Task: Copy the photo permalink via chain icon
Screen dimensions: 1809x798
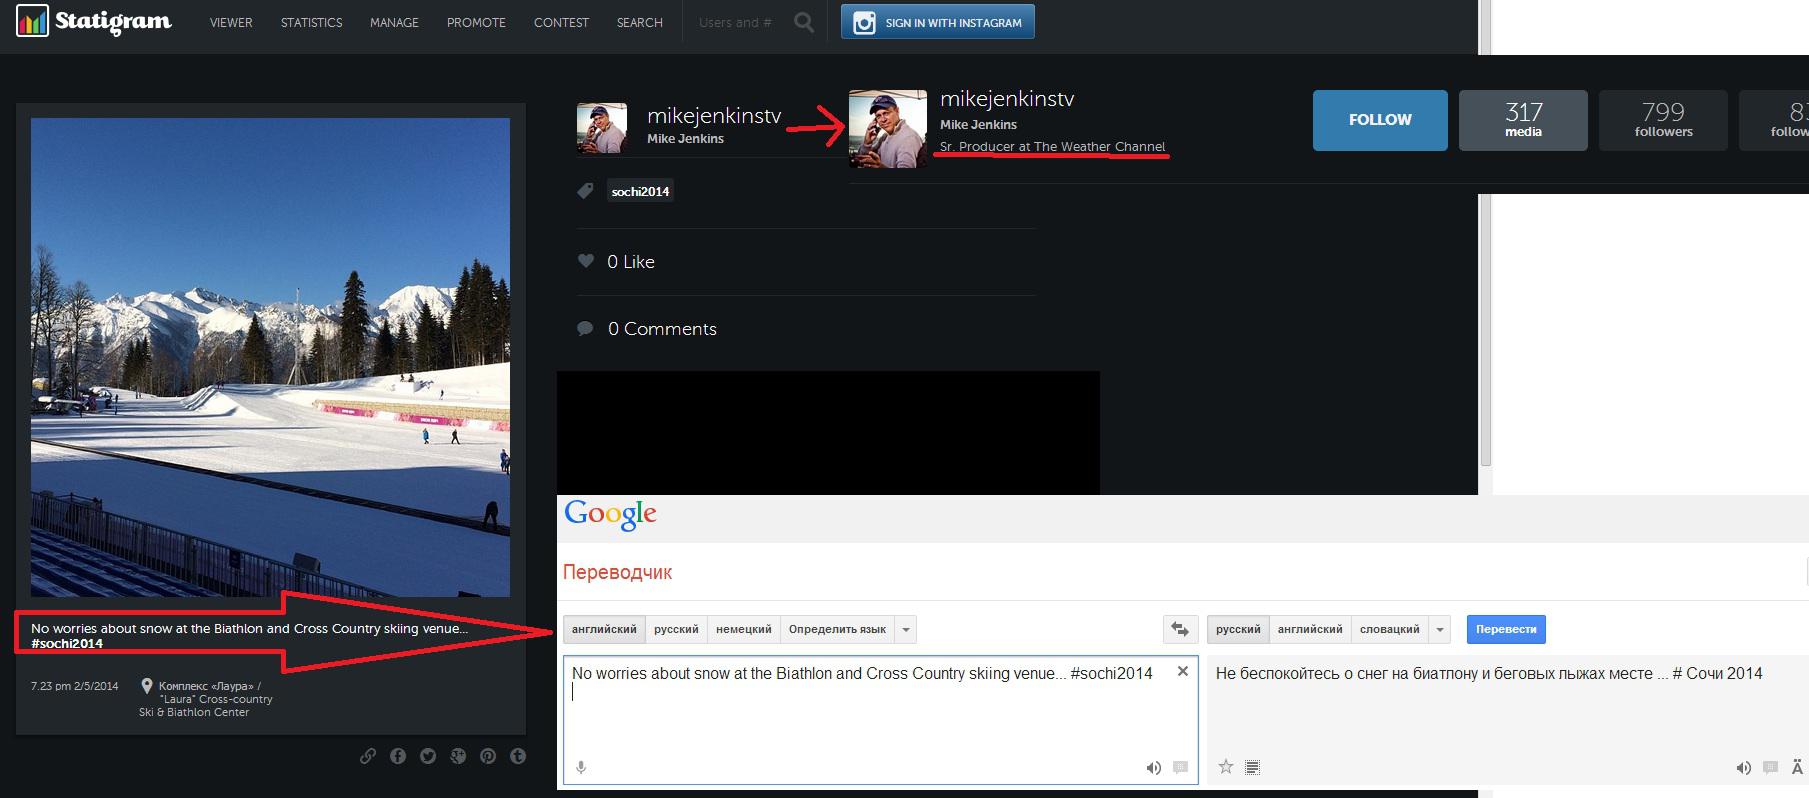Action: pyautogui.click(x=368, y=756)
